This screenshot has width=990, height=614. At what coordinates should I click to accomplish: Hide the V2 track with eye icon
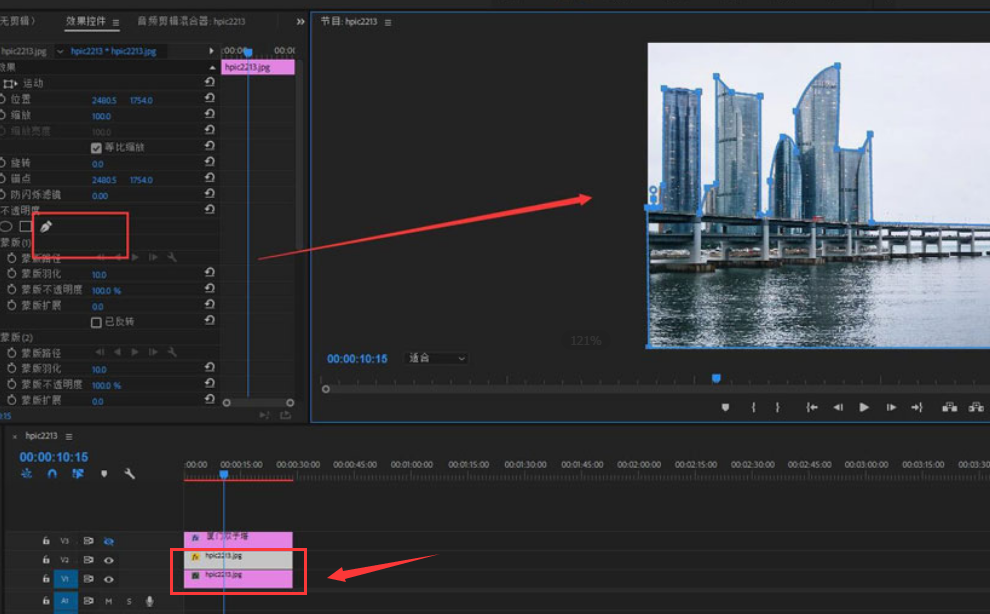pyautogui.click(x=108, y=560)
